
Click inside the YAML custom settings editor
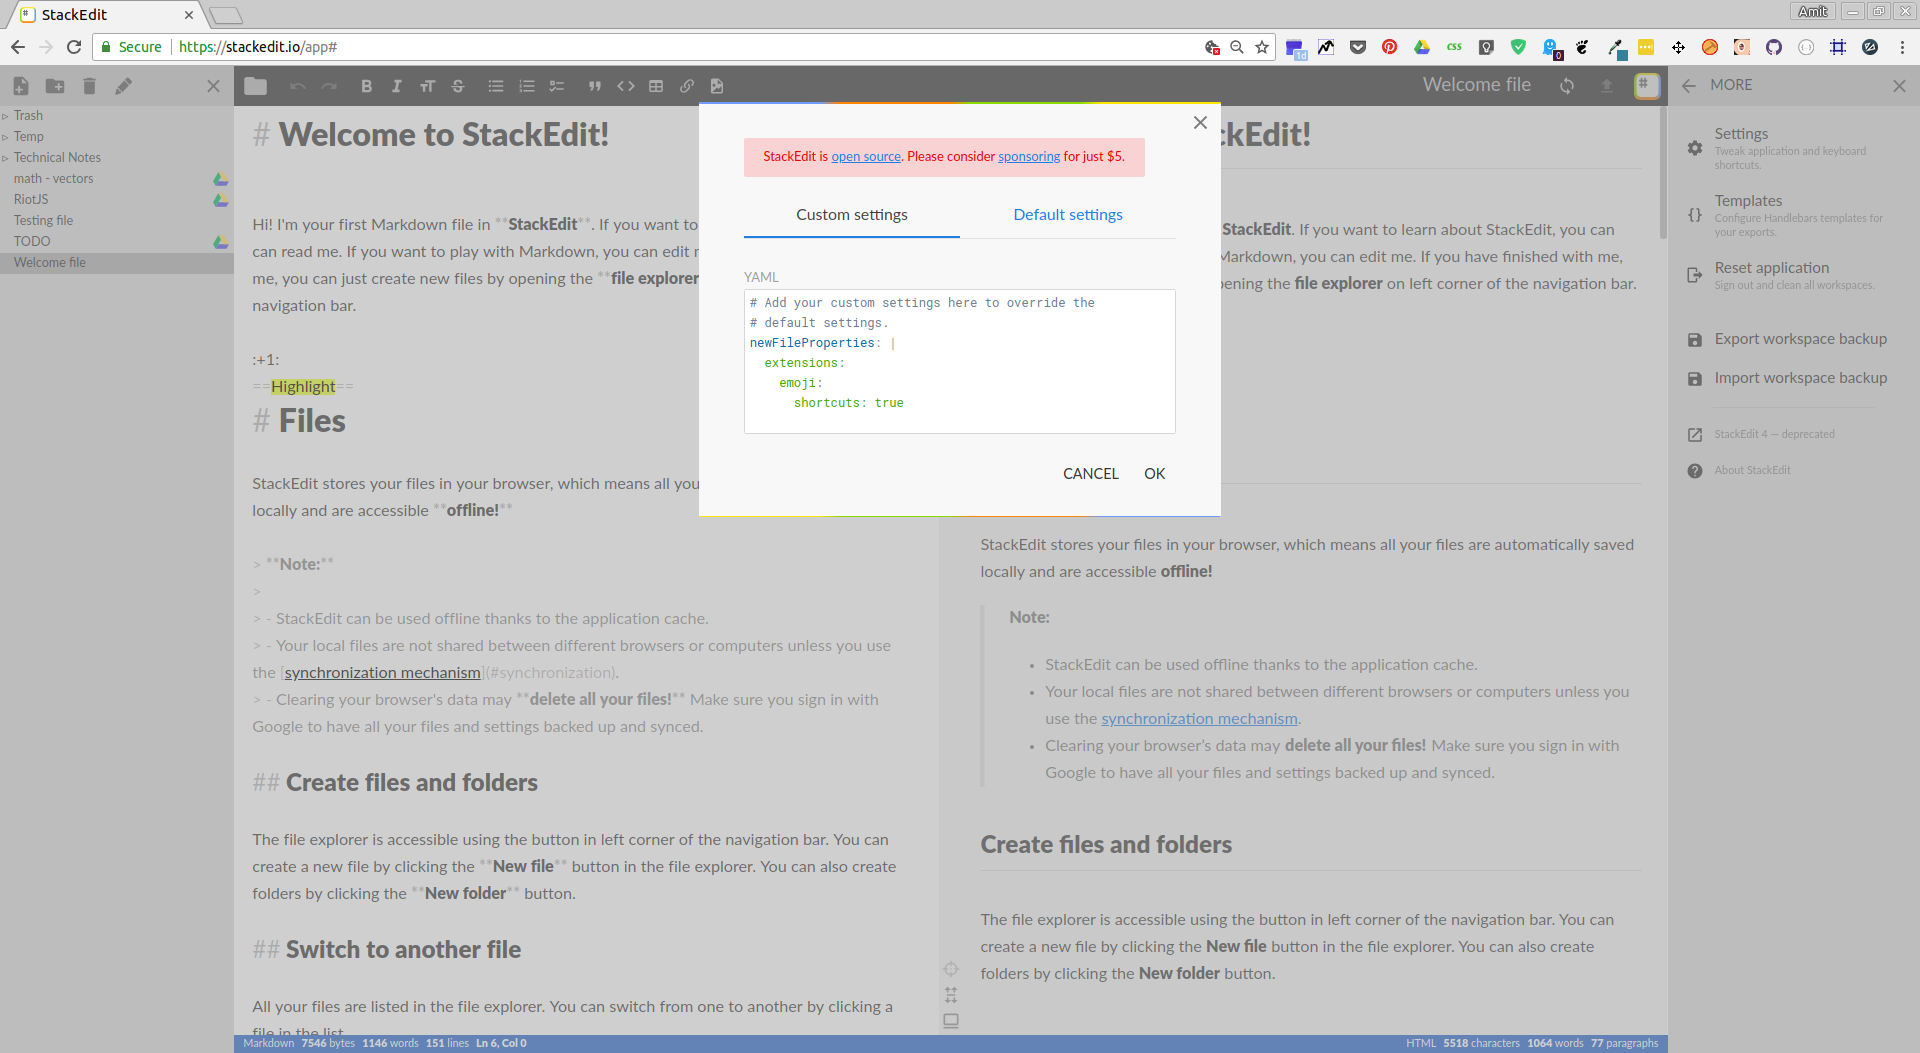coord(960,361)
